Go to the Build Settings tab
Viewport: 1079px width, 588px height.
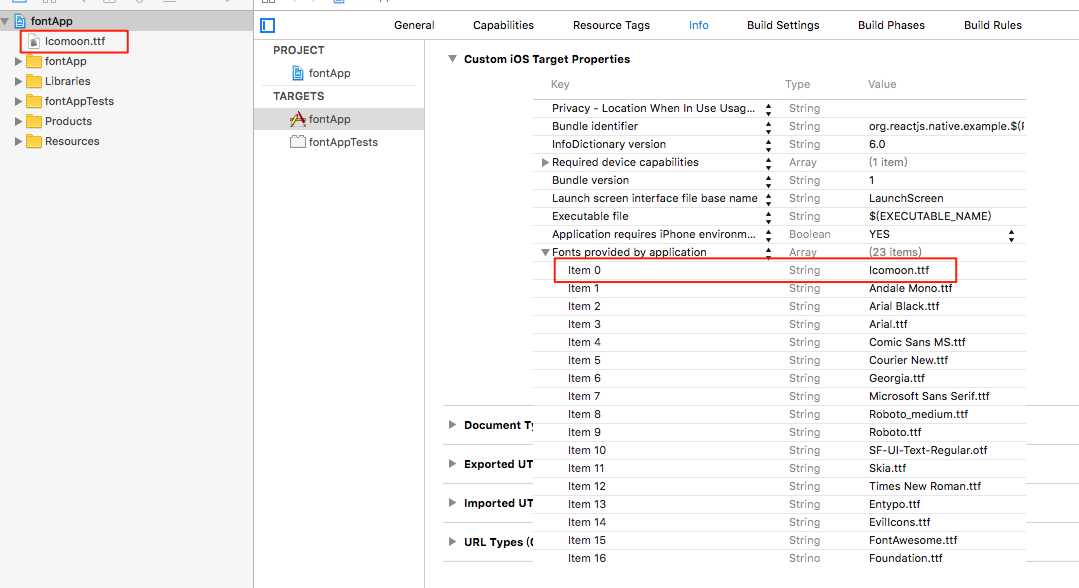click(x=783, y=25)
